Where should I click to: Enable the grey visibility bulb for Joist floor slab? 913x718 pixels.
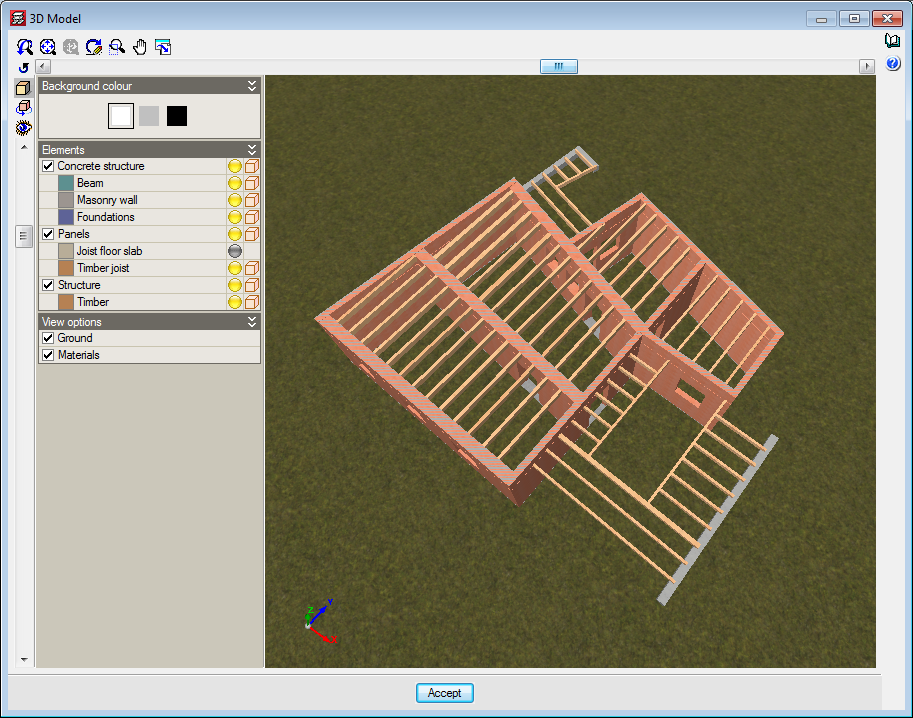tap(235, 251)
